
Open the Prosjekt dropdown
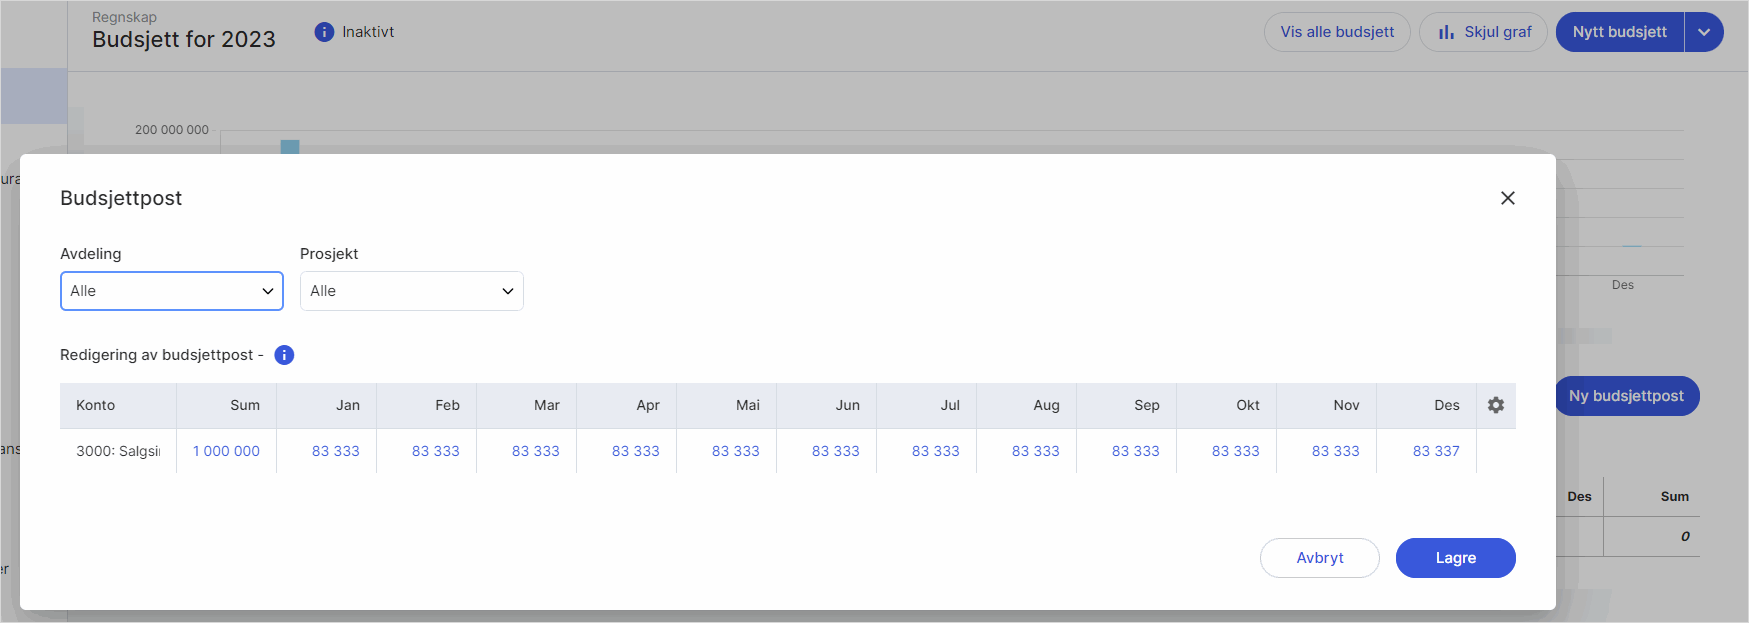(411, 291)
